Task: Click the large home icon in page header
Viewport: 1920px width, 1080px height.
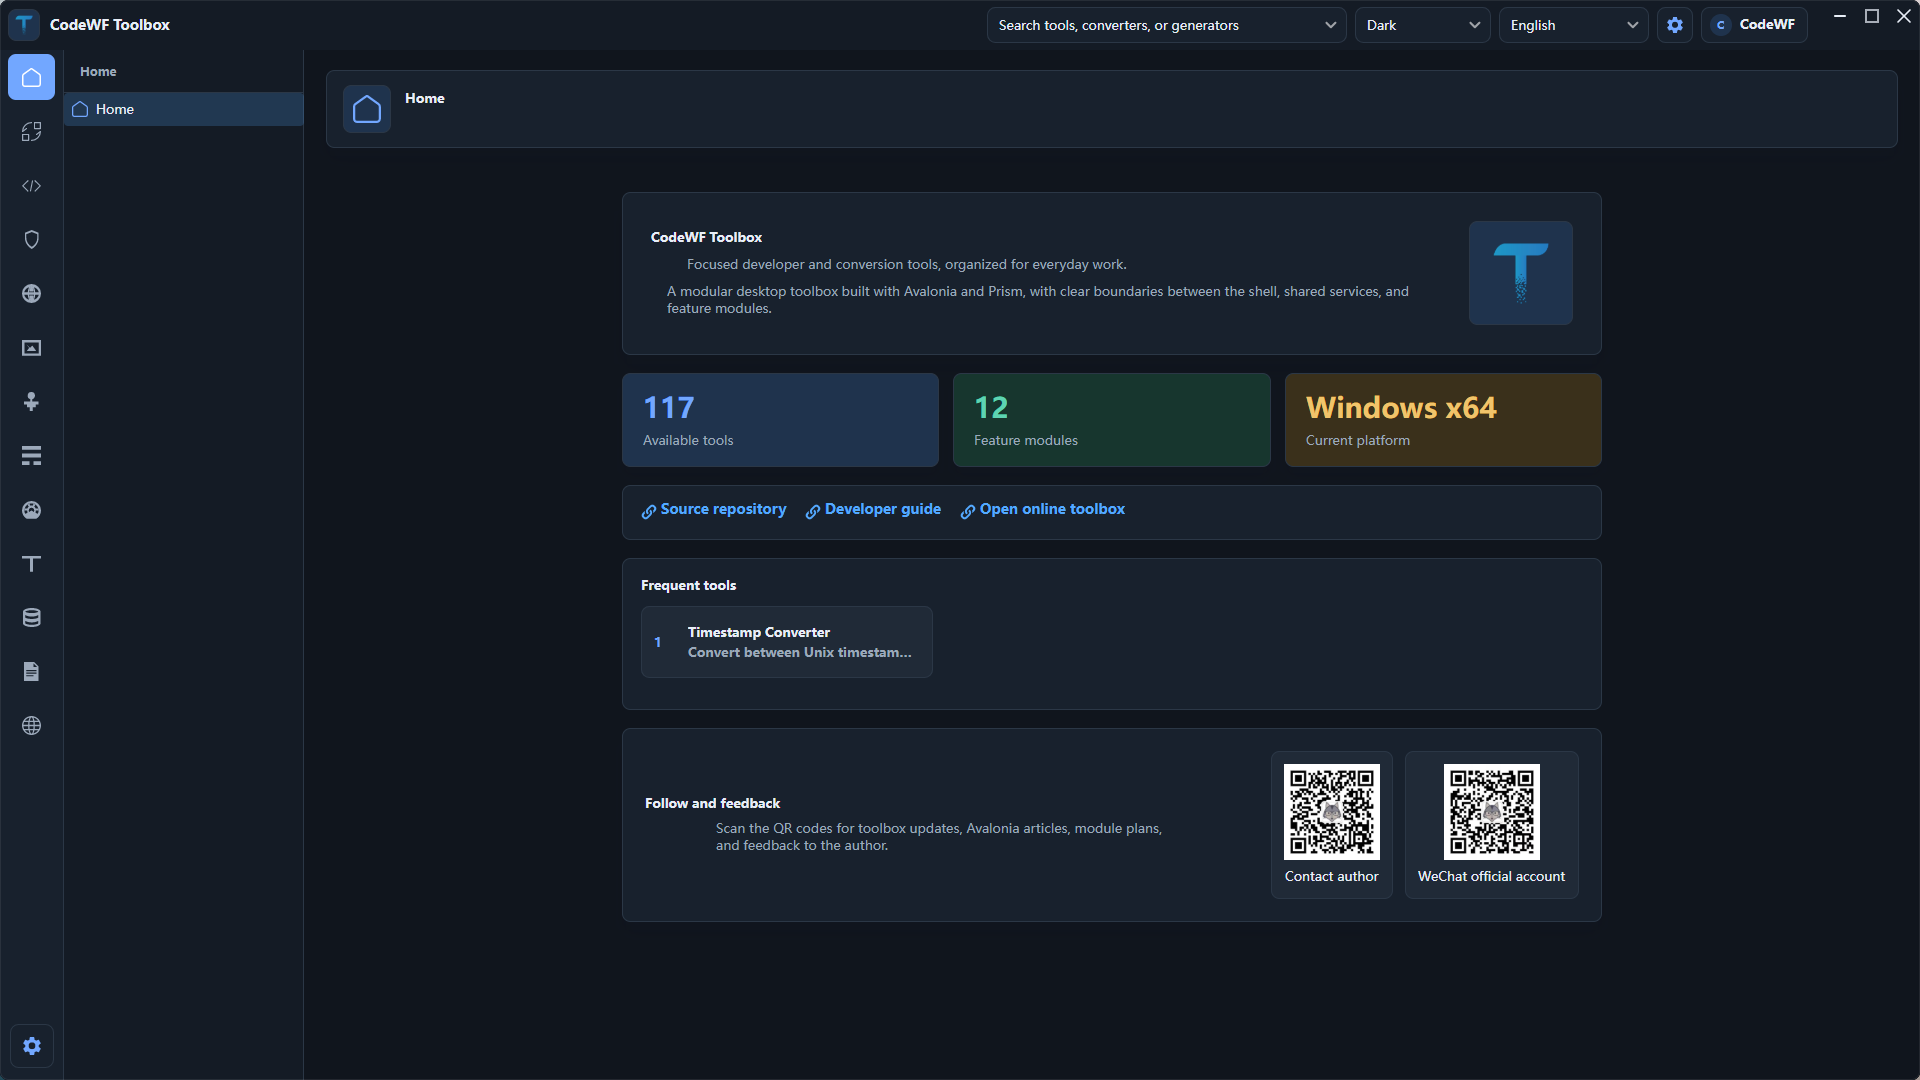Action: pos(367,109)
